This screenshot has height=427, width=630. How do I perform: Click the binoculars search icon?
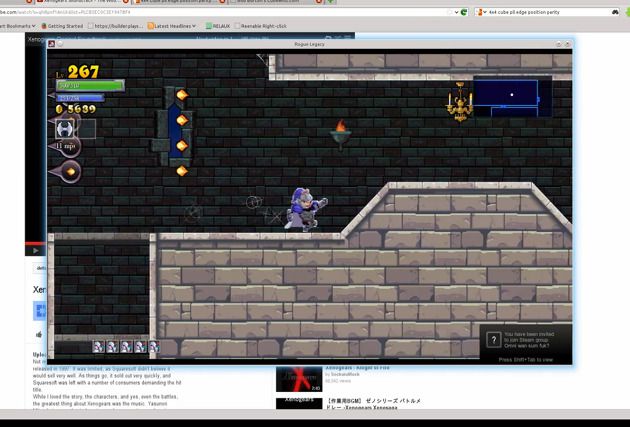click(616, 12)
